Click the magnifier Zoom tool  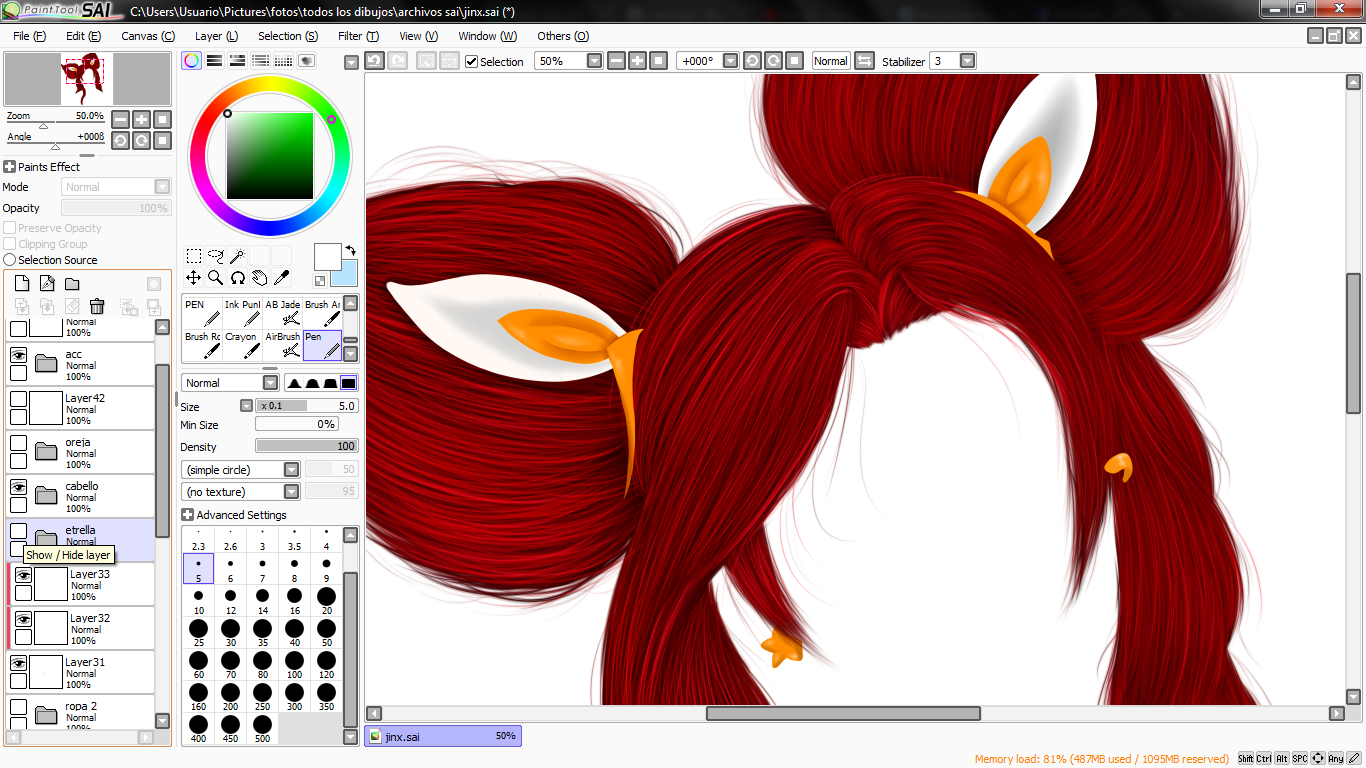click(215, 278)
